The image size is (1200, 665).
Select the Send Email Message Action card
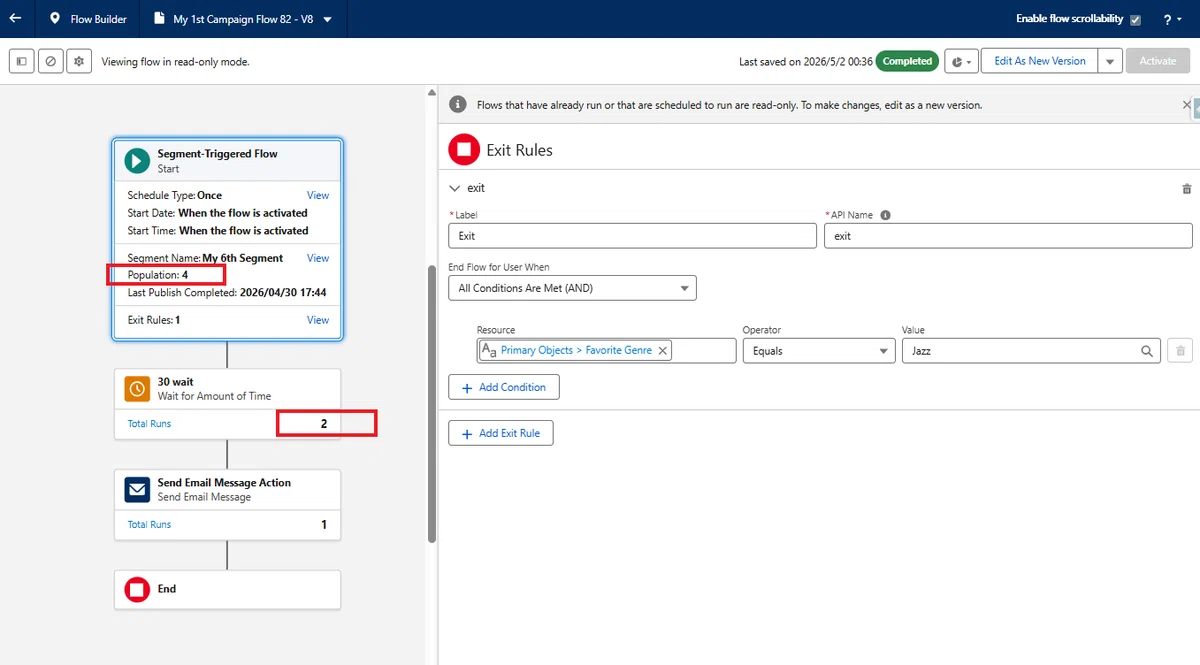(228, 506)
